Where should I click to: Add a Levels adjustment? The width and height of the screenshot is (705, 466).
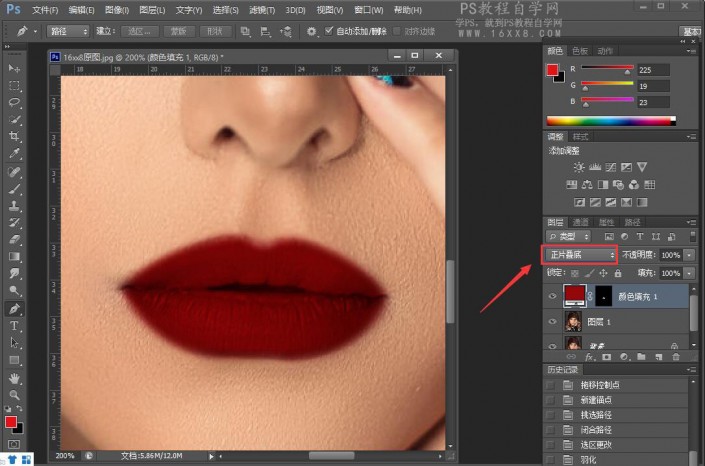pyautogui.click(x=595, y=167)
